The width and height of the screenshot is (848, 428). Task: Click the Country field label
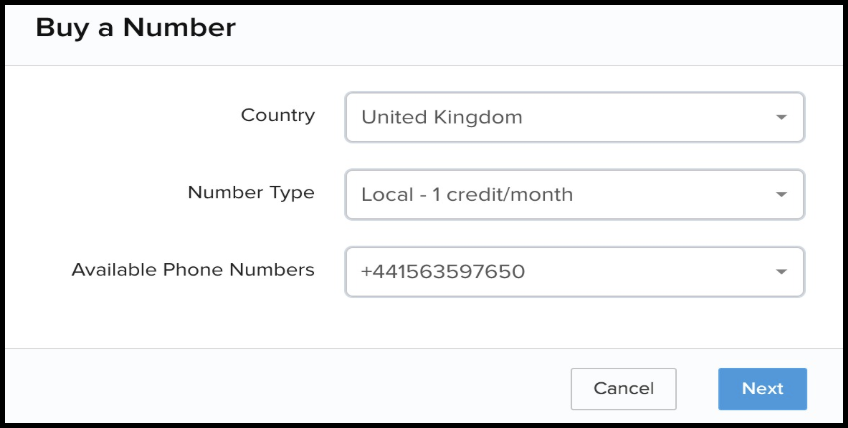(278, 115)
